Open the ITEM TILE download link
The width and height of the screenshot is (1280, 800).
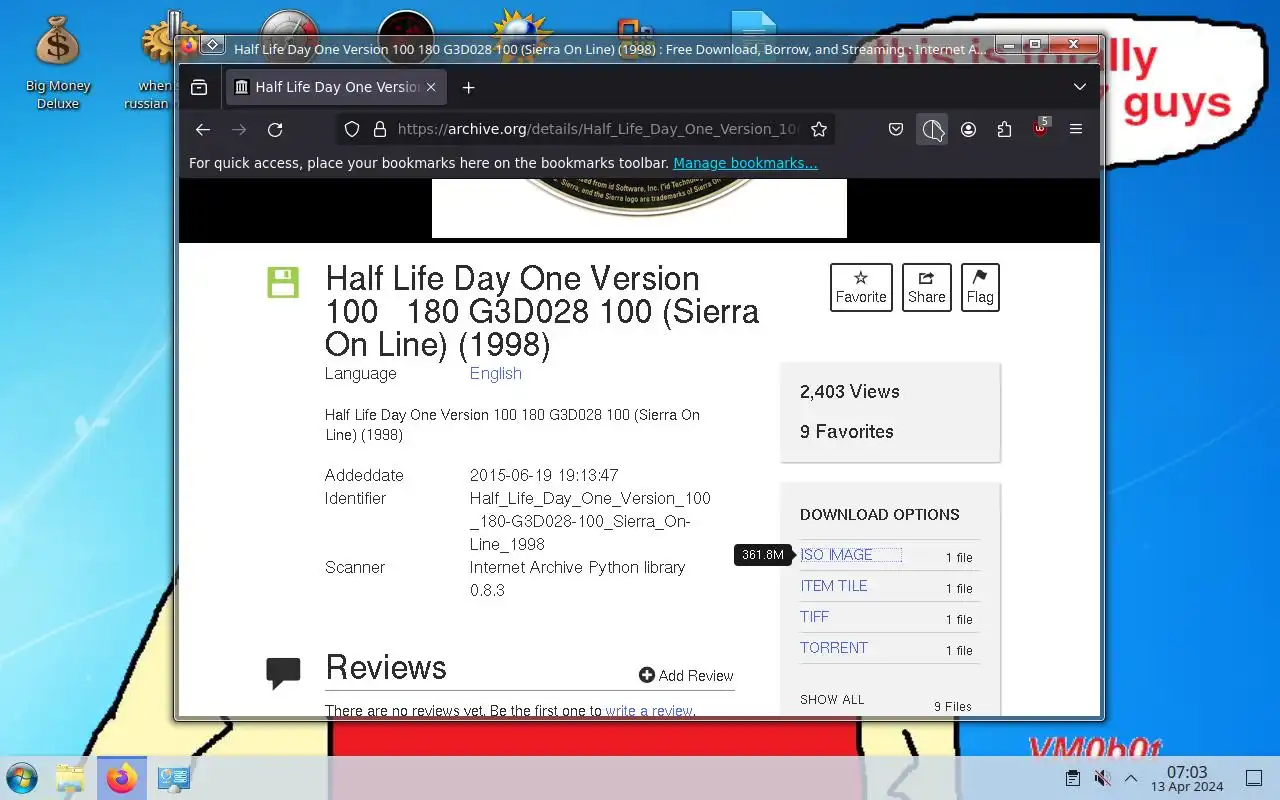tap(834, 586)
